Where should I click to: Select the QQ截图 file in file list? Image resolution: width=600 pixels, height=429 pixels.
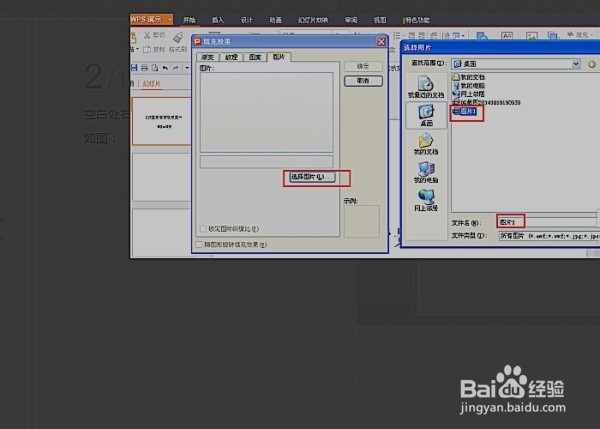coord(486,103)
